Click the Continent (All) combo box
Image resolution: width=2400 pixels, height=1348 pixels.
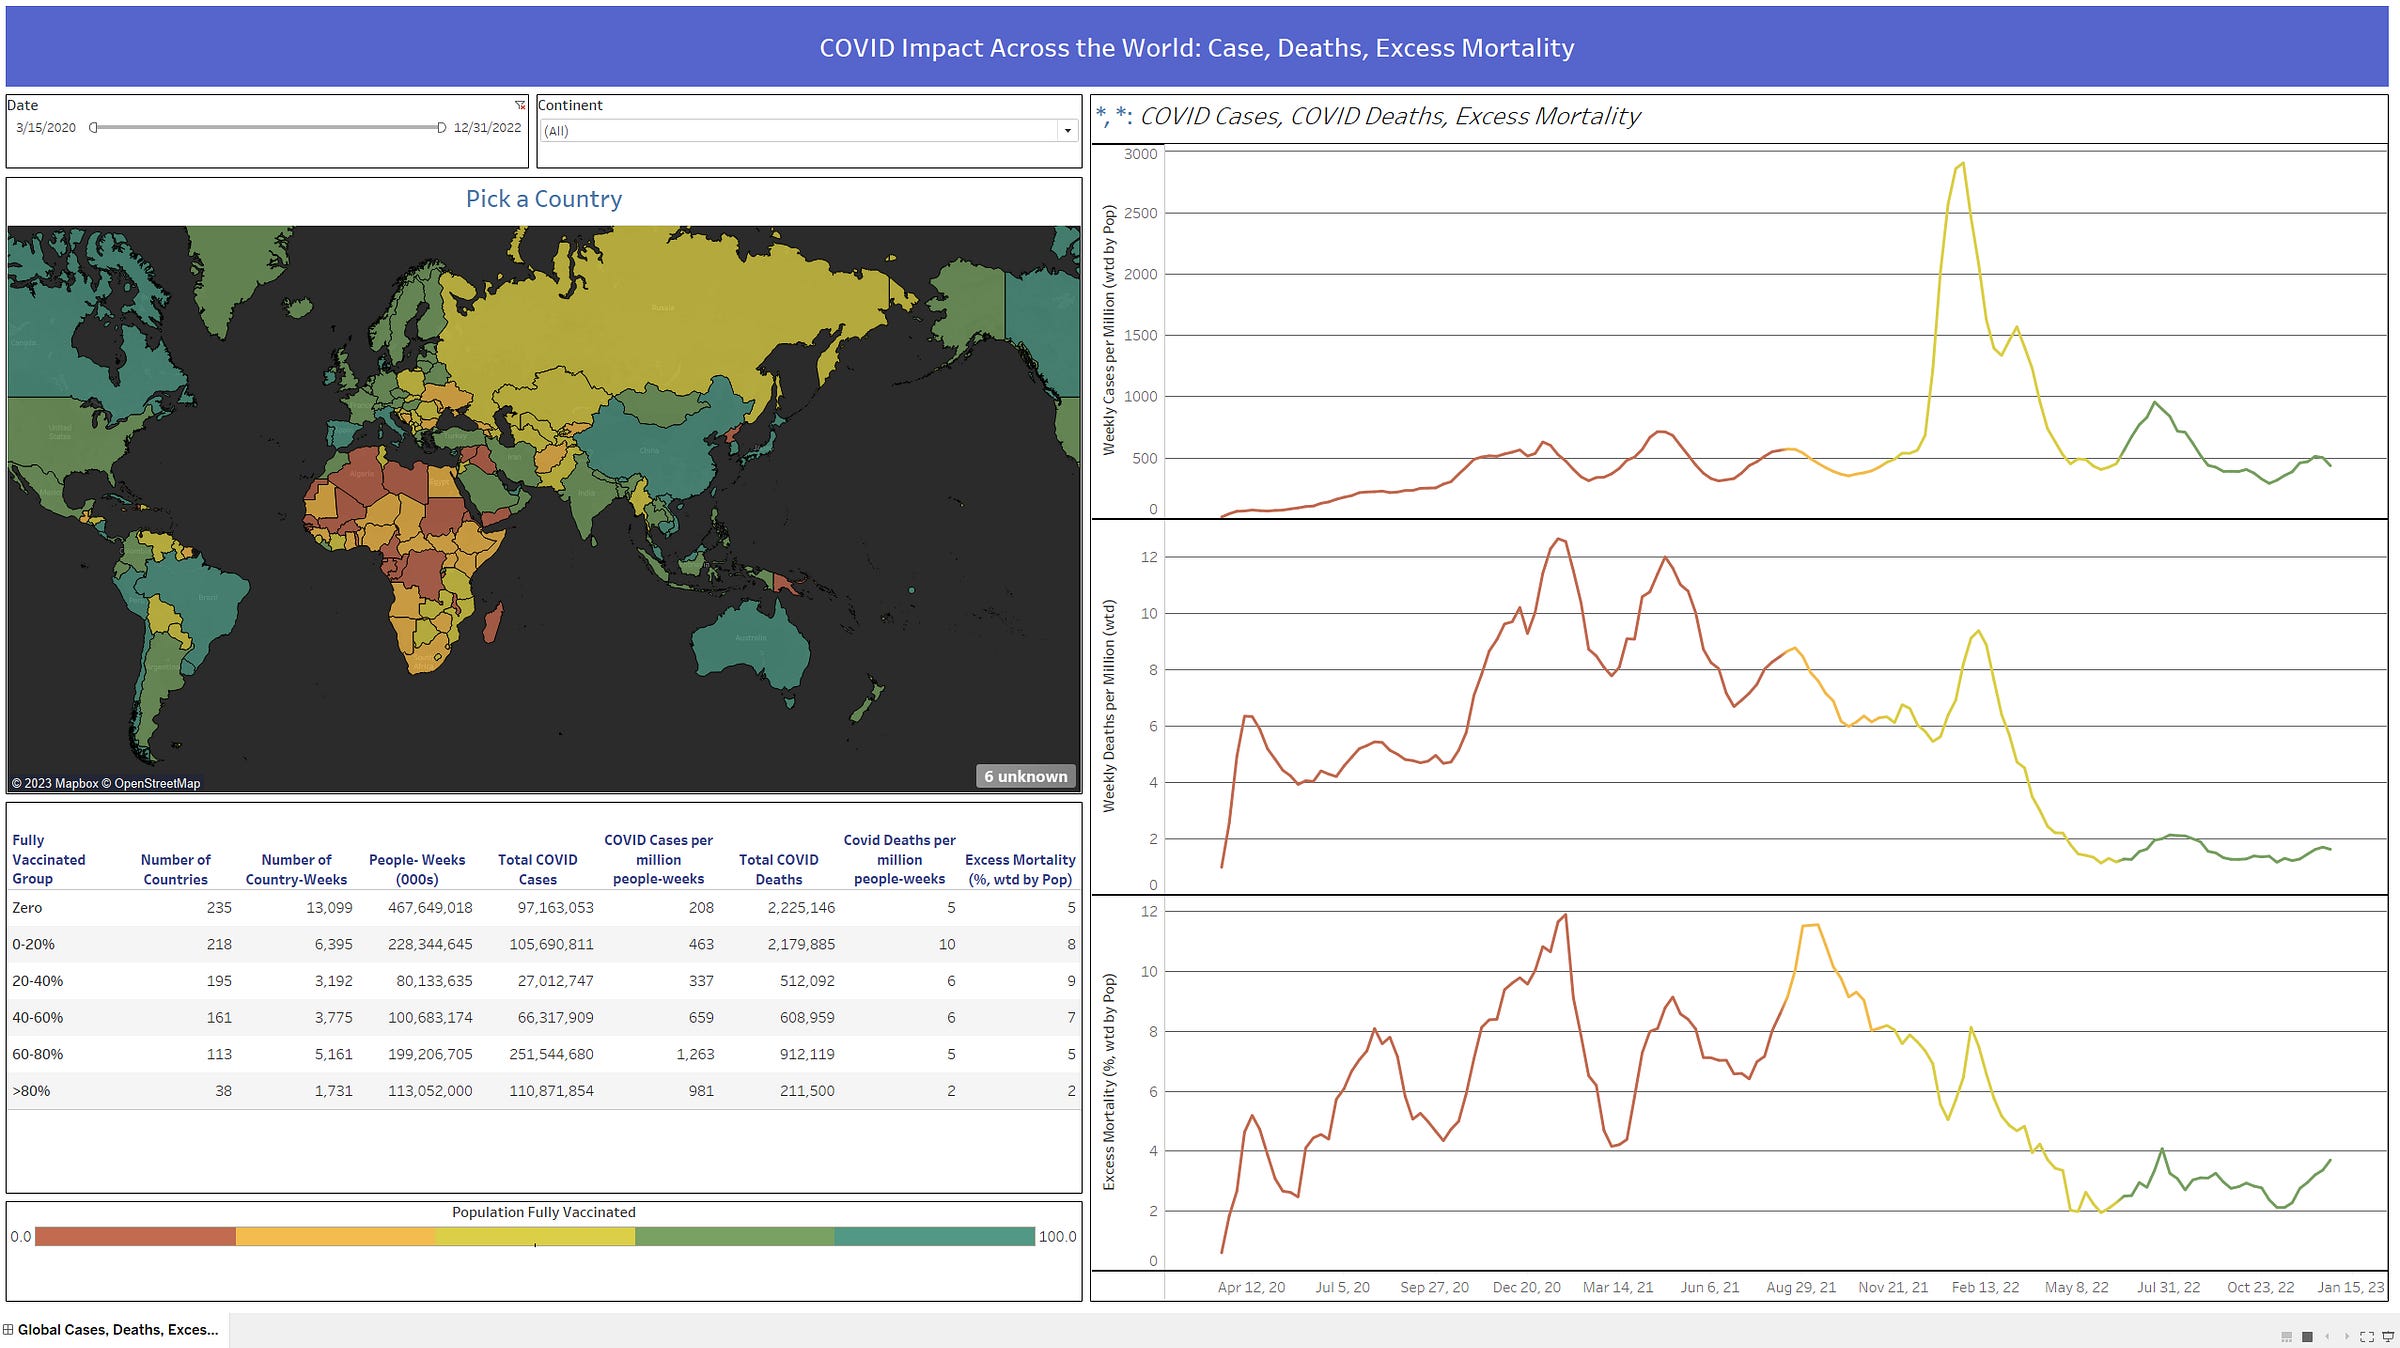click(808, 131)
